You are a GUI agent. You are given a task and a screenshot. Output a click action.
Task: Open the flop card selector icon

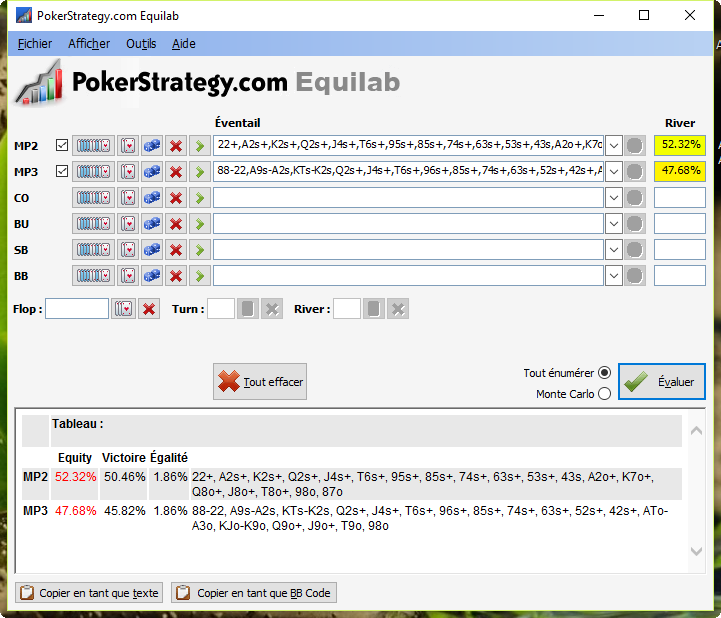(x=124, y=309)
